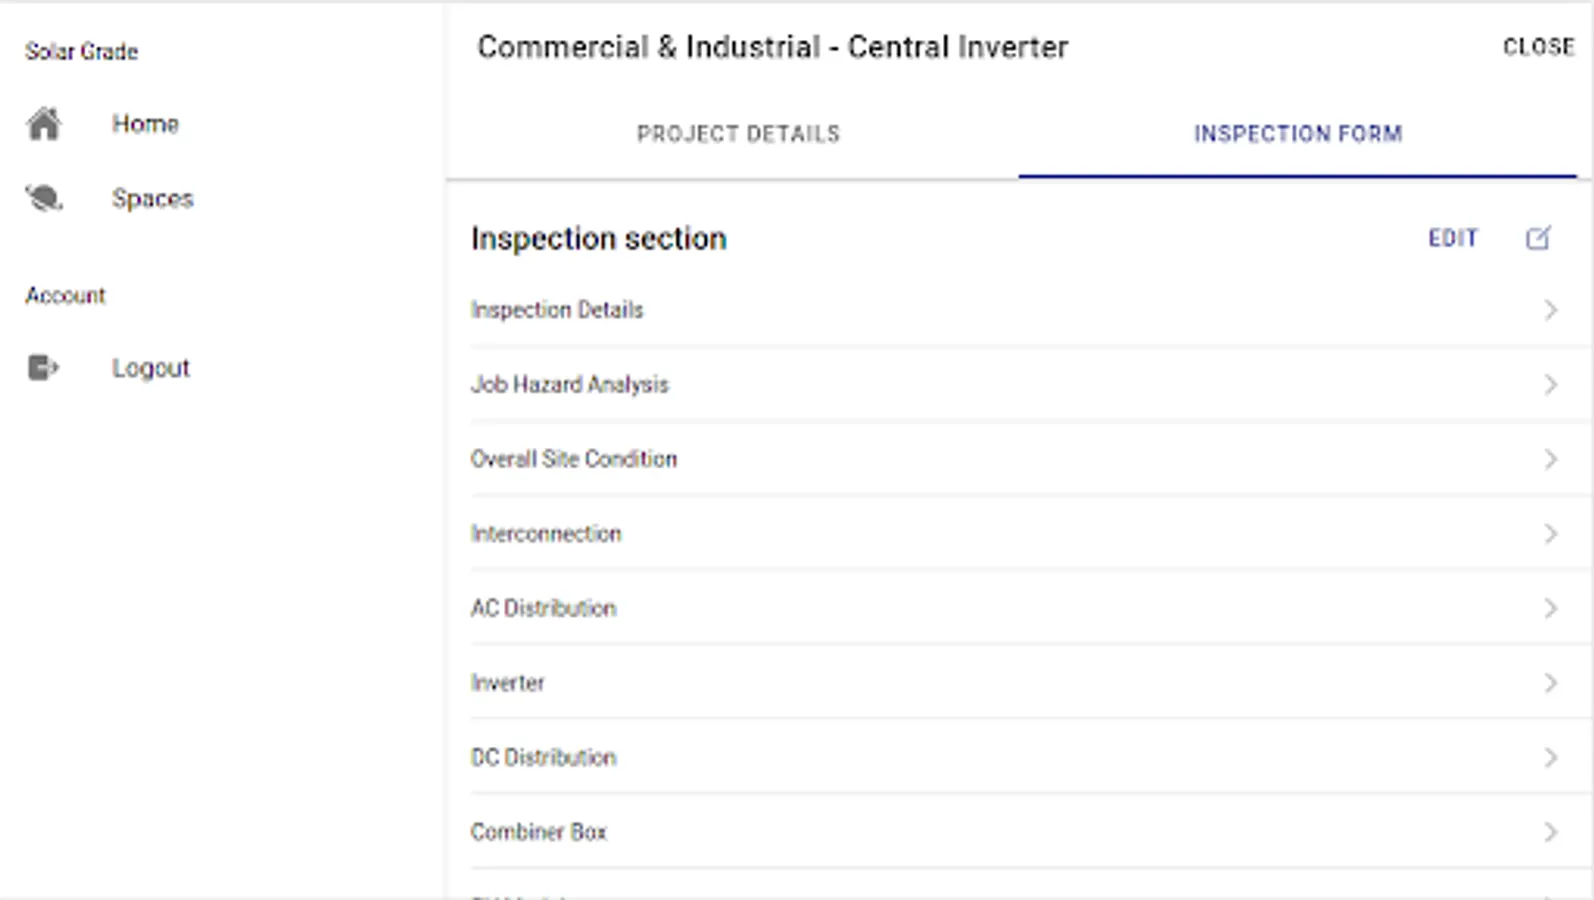Viewport: 1594px width, 900px height.
Task: Click the edit pencil square icon
Action: [x=1538, y=238]
